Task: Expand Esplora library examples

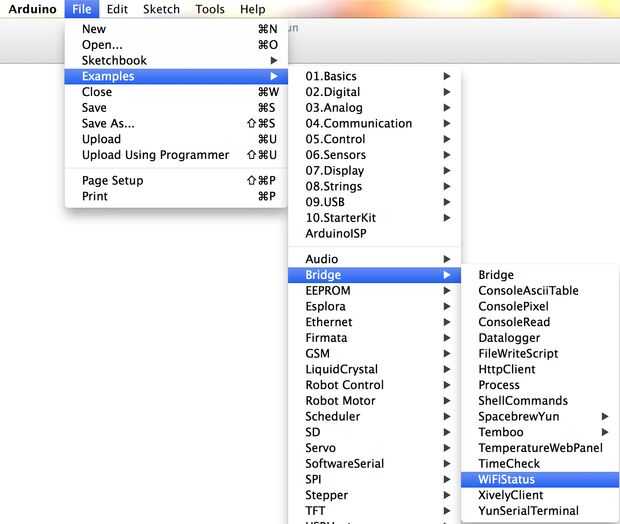Action: tap(374, 306)
